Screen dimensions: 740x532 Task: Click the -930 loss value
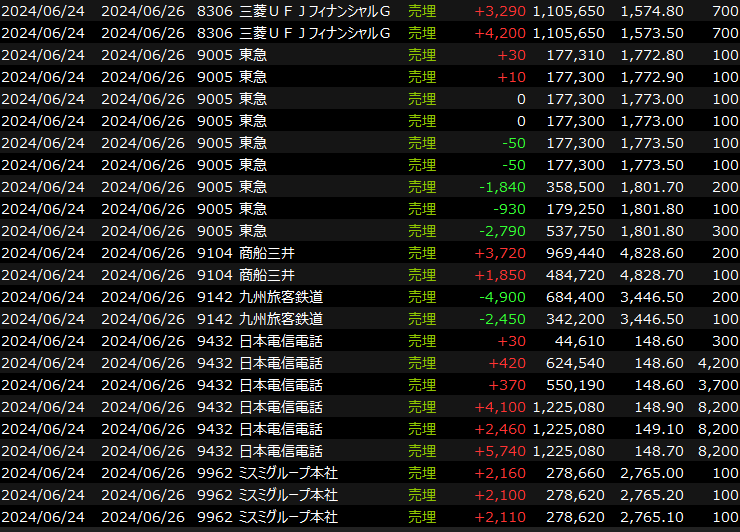tap(507, 209)
